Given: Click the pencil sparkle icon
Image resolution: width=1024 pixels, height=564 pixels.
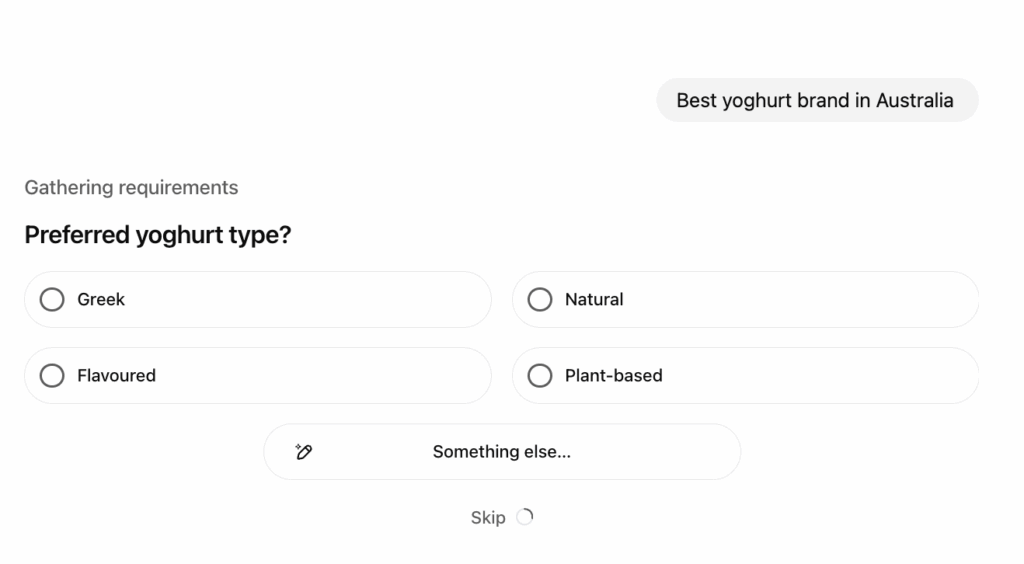Looking at the screenshot, I should [x=304, y=452].
